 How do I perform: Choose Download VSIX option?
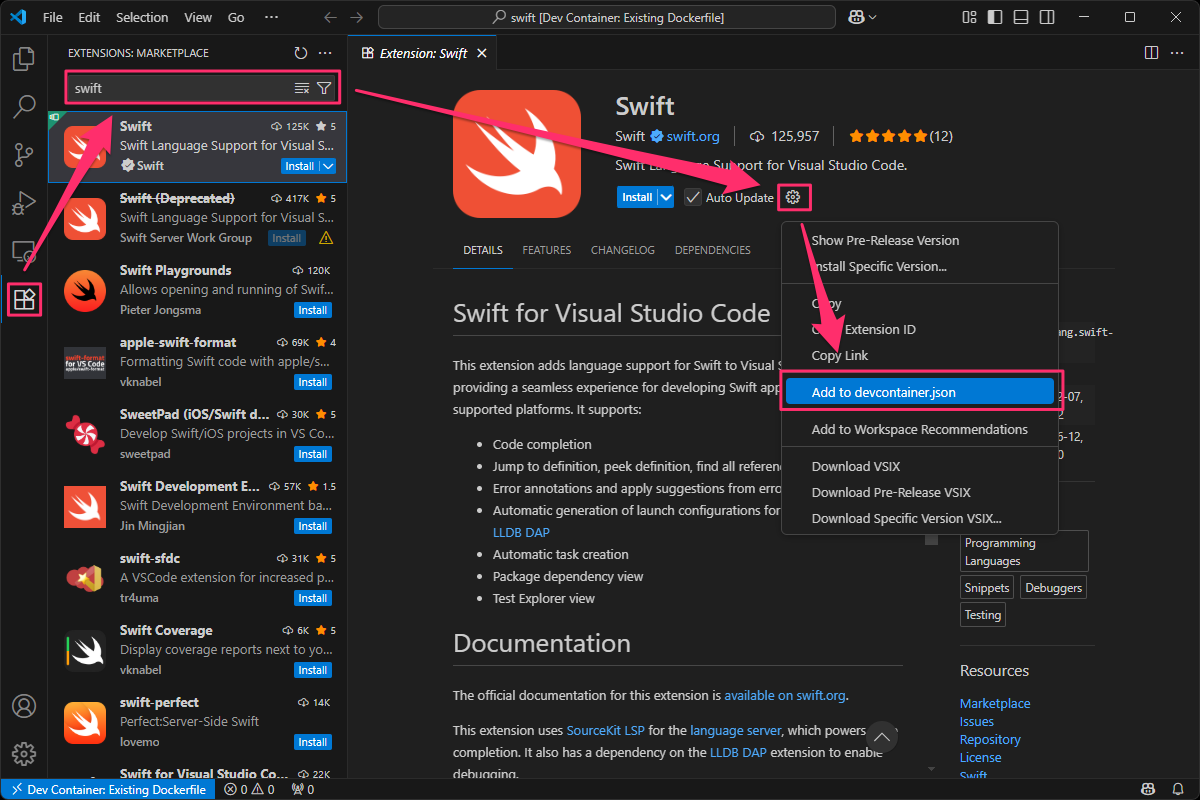920,466
